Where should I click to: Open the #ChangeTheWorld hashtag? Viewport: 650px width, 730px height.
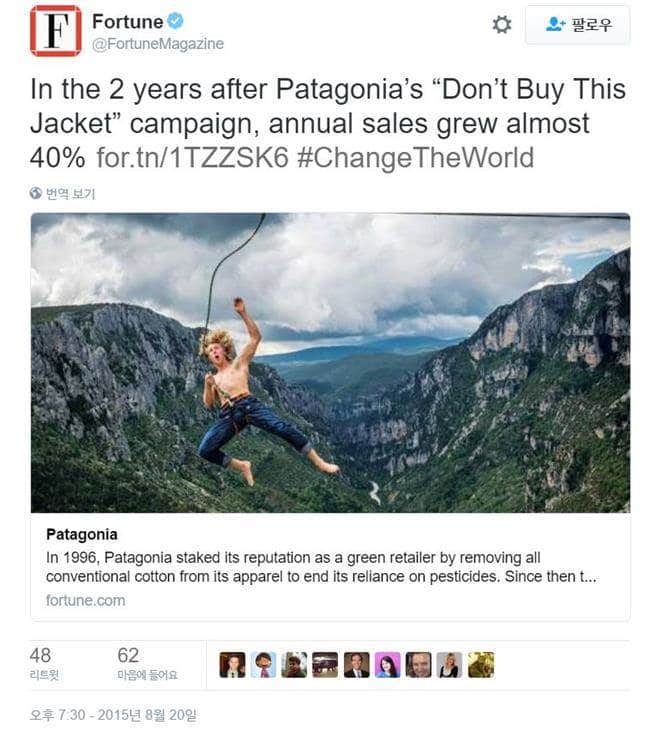[x=415, y=157]
